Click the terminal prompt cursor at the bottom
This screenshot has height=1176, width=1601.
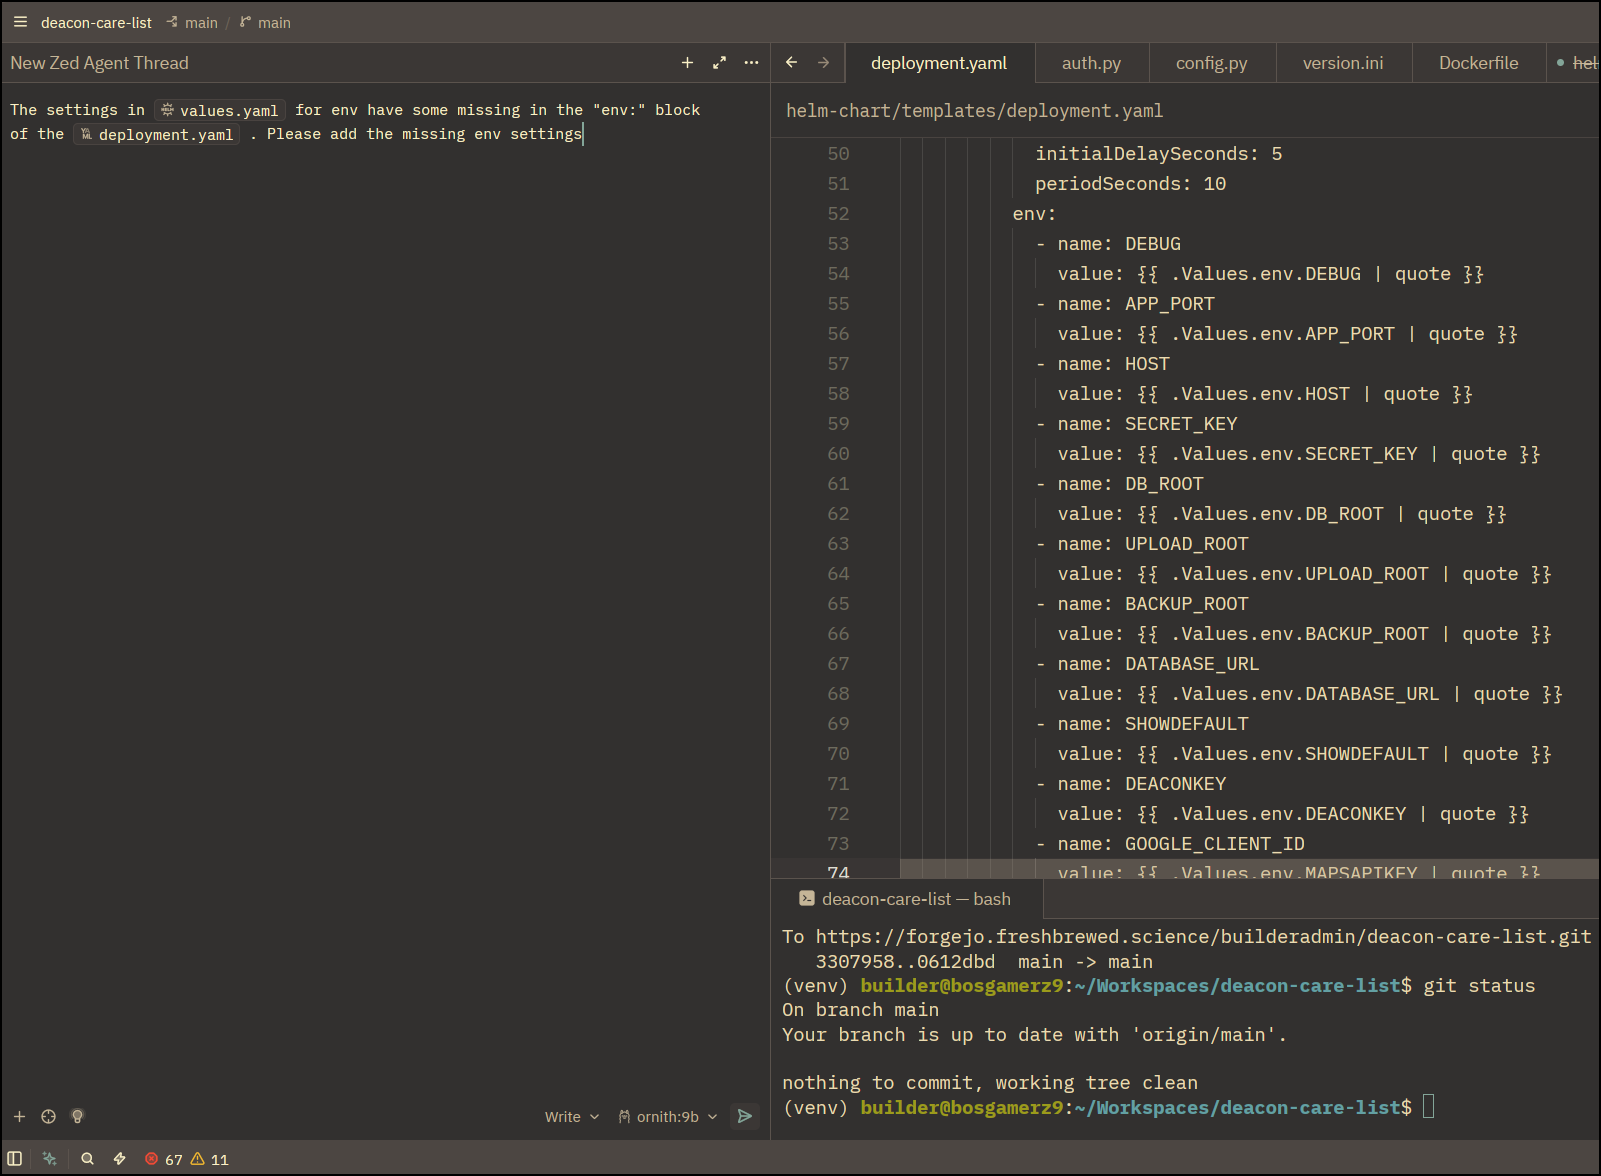(x=1428, y=1106)
